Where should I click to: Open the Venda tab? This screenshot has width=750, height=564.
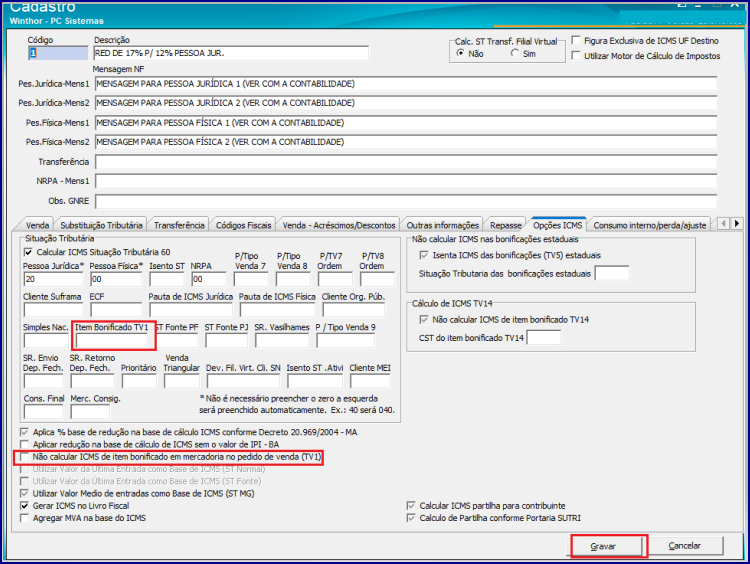tap(37, 225)
